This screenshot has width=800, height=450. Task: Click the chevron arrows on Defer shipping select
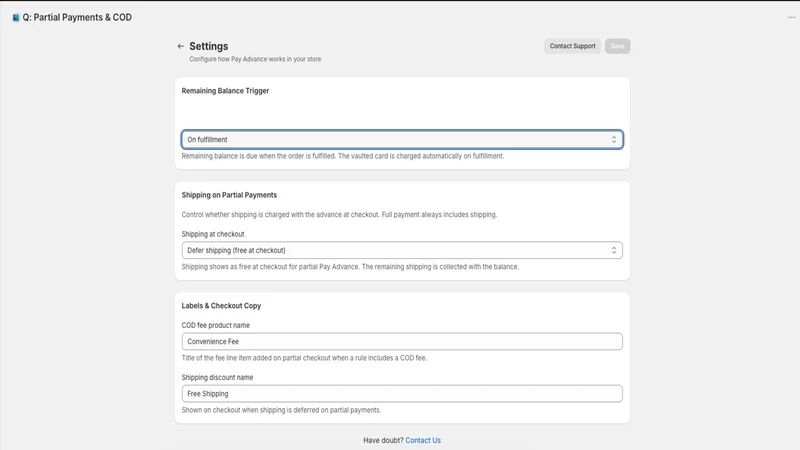614,250
